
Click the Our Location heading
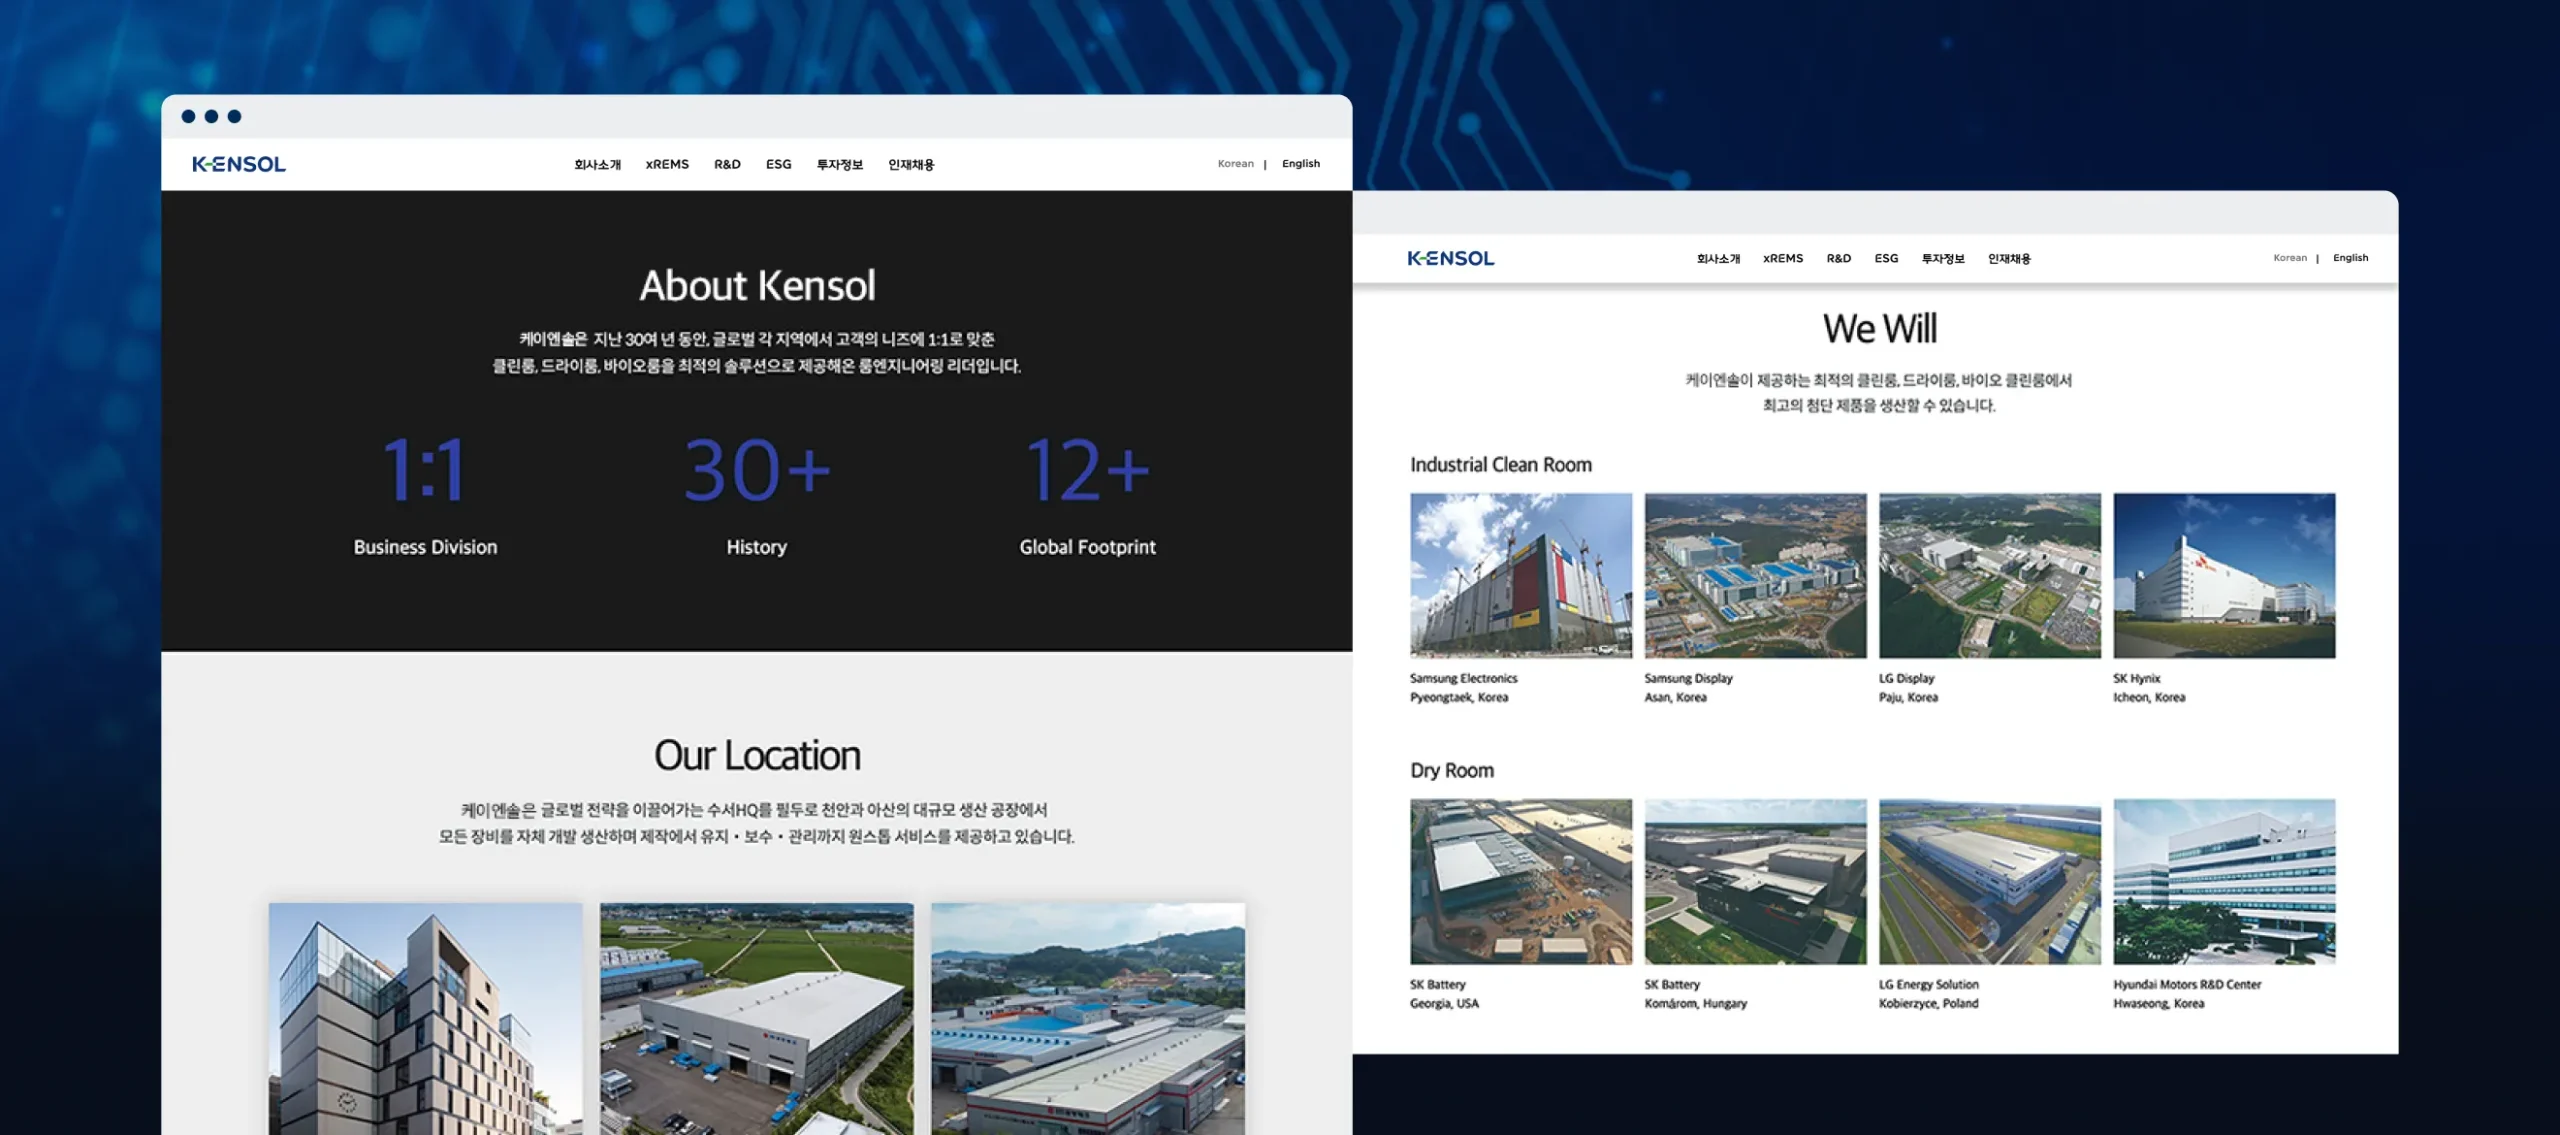(757, 756)
